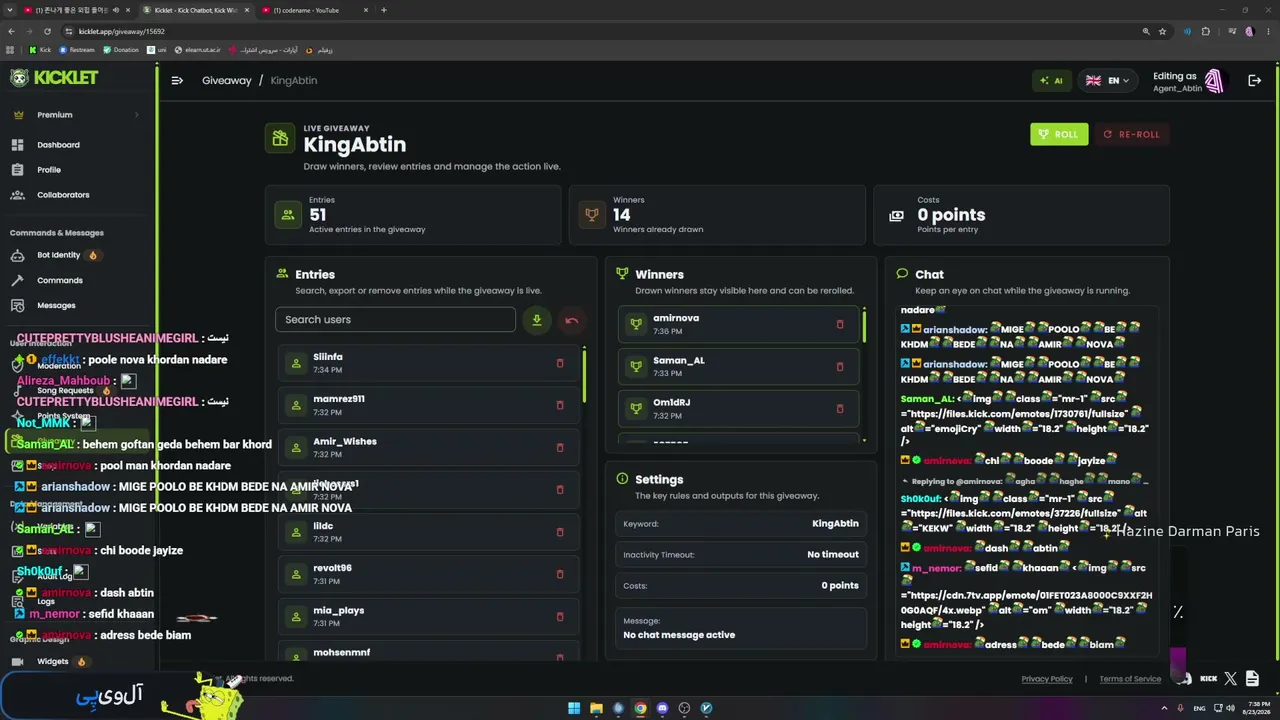Delete the mamrez911 entry
This screenshot has height=720, width=1280.
(560, 405)
